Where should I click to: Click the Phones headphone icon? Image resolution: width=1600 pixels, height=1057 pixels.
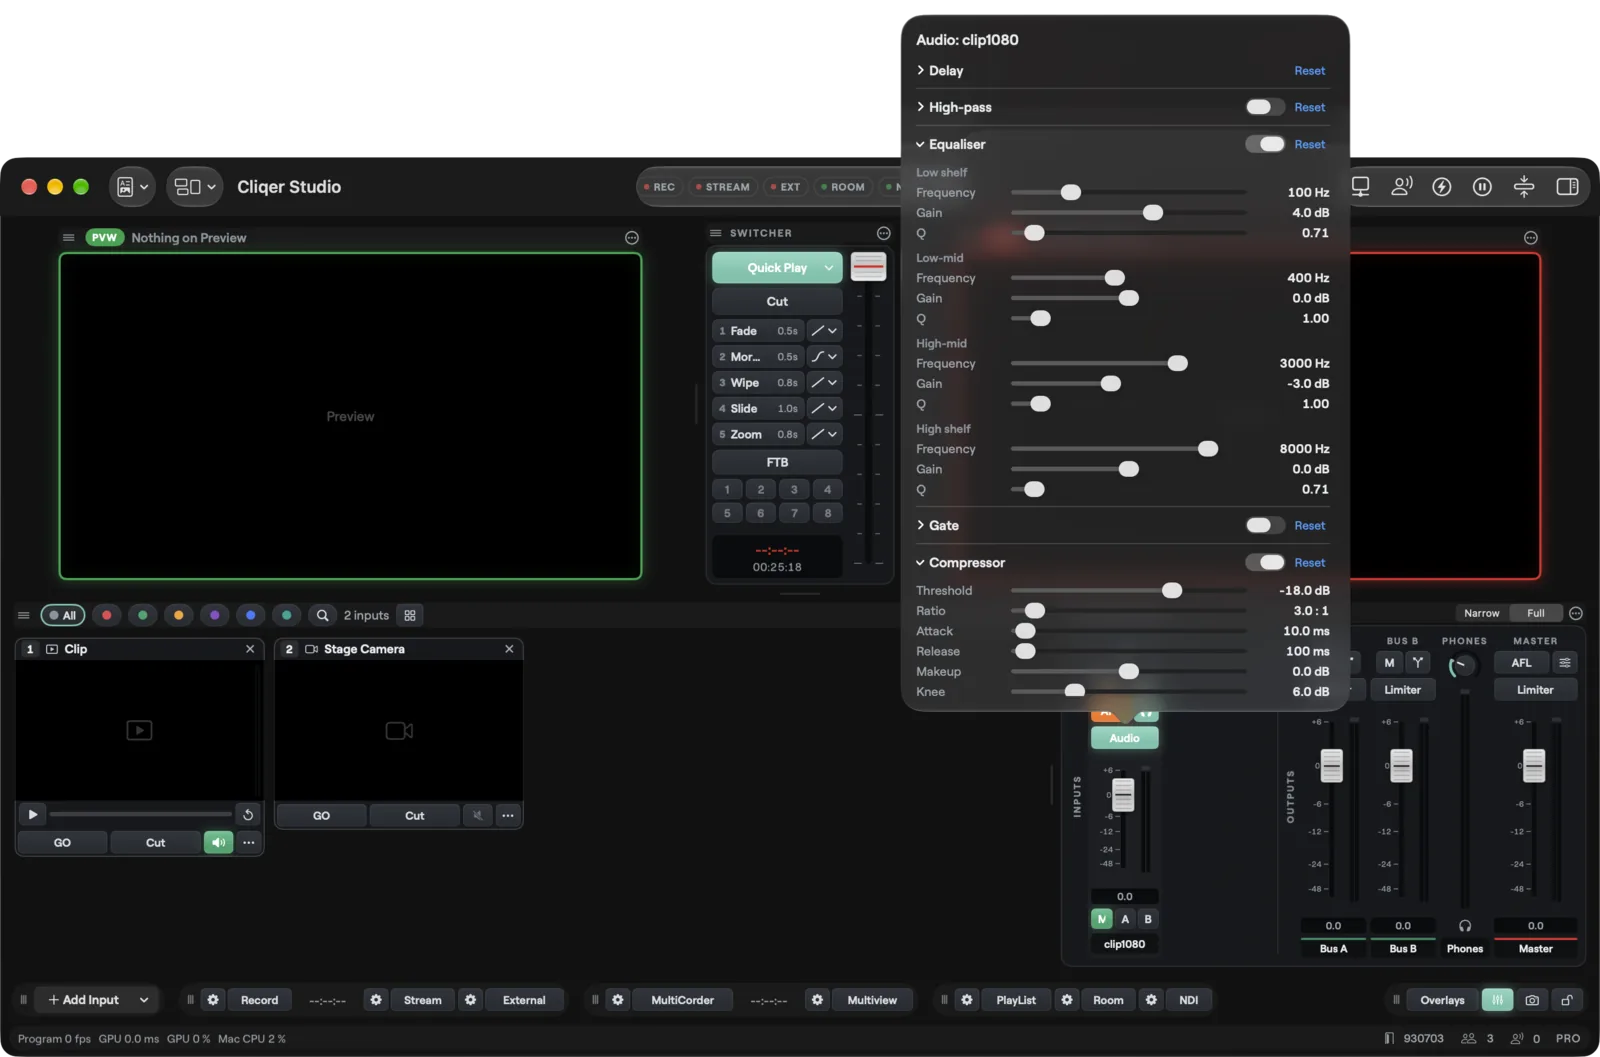[x=1465, y=926]
